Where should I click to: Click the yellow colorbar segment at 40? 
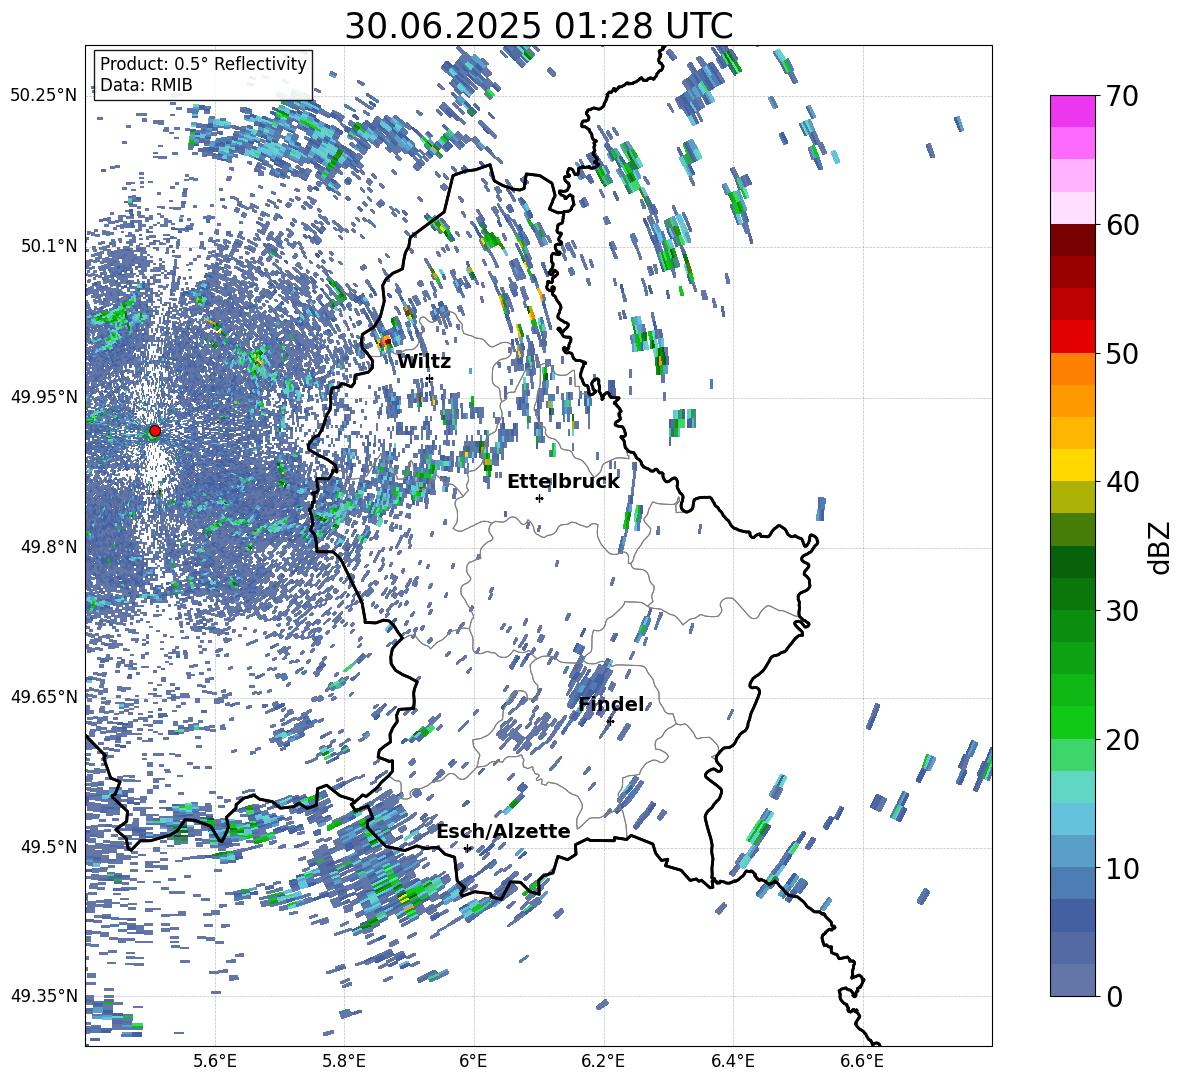pyautogui.click(x=1072, y=465)
